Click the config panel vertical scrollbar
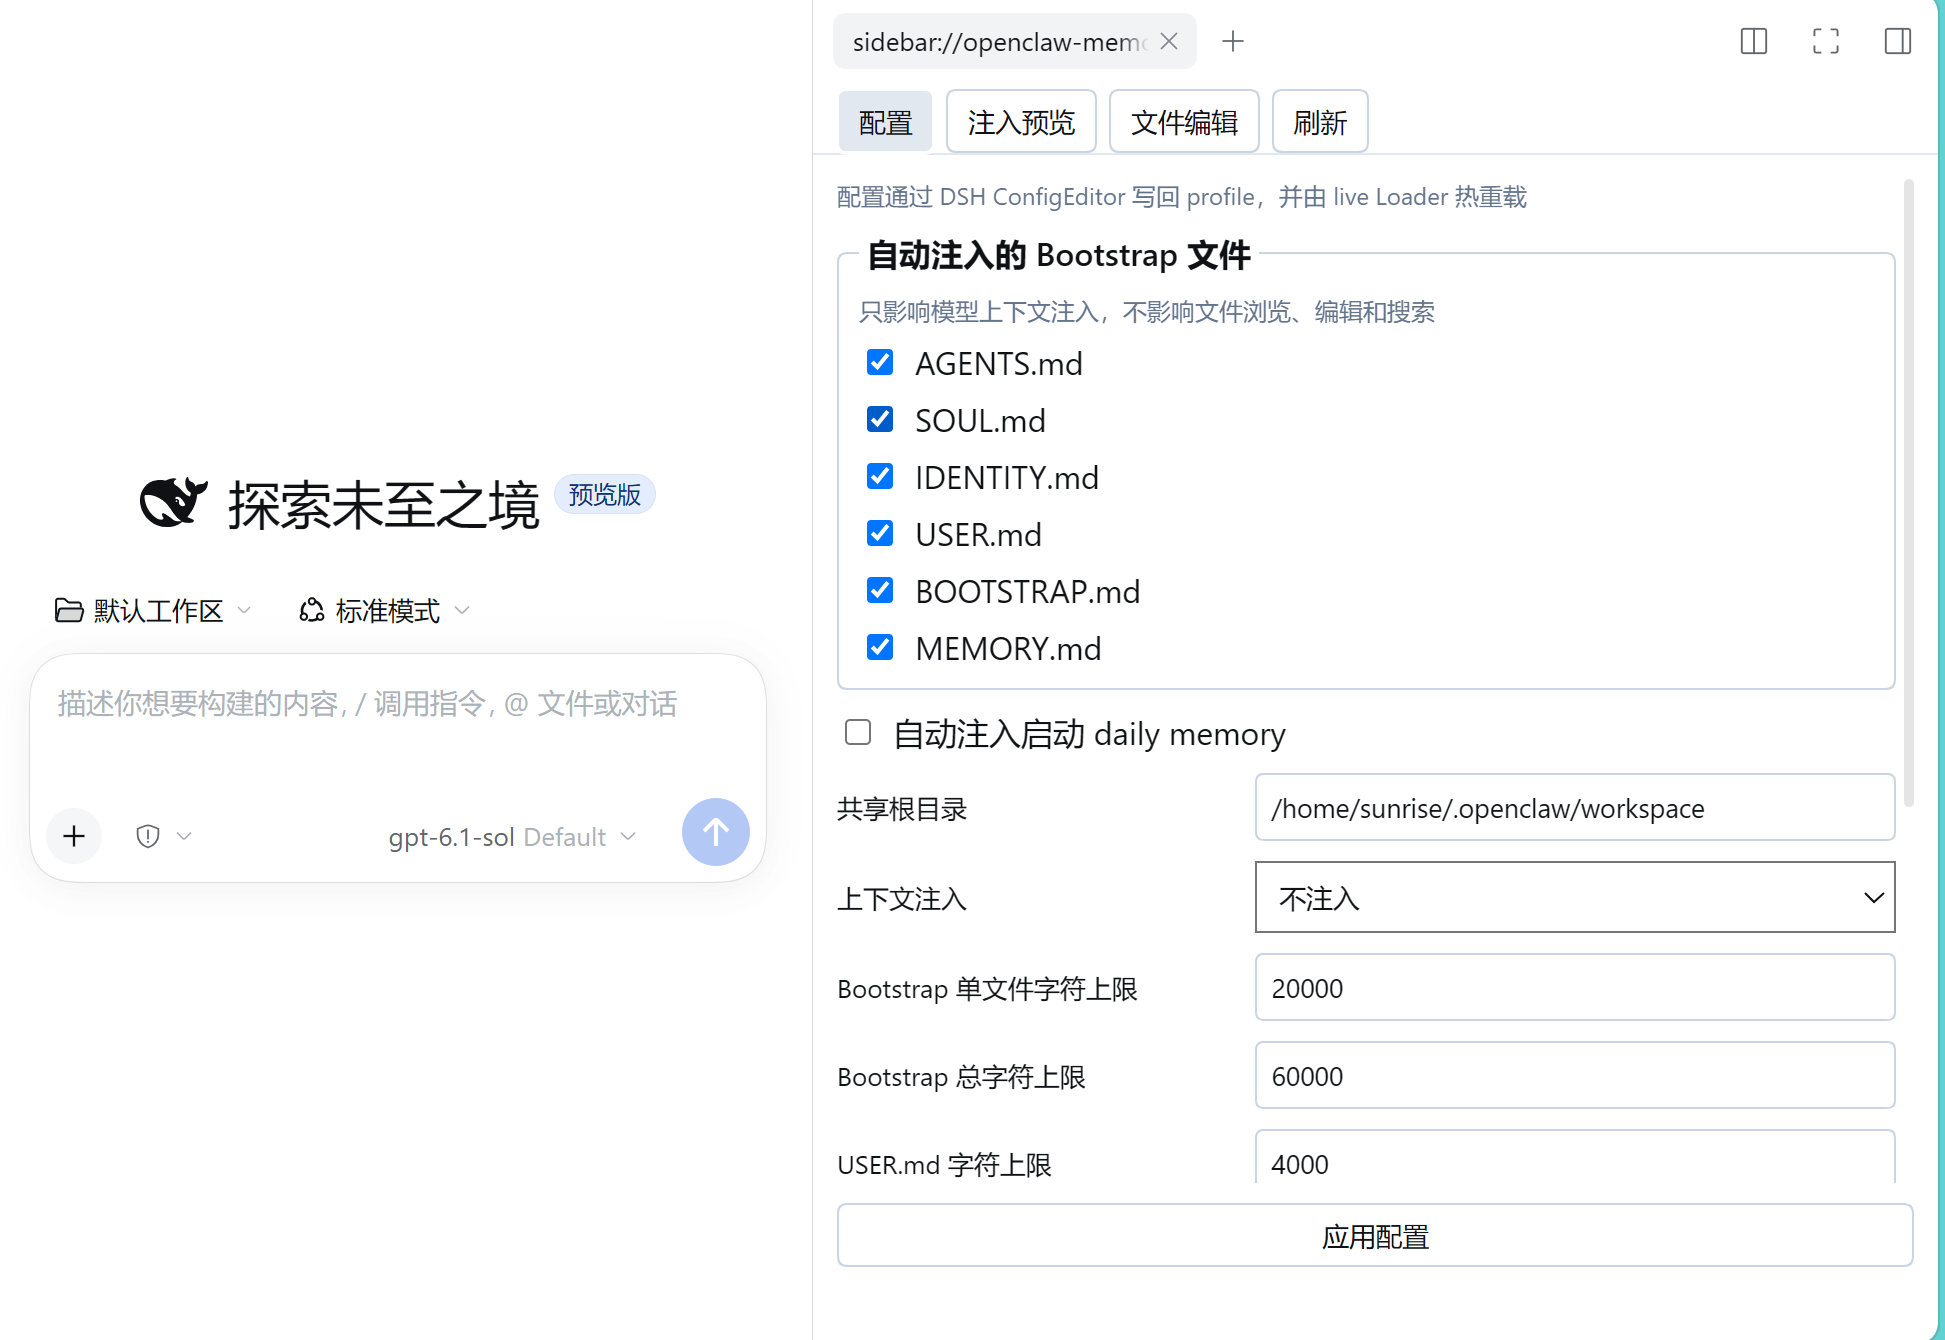Viewport: 1945px width, 1340px height. (1908, 492)
